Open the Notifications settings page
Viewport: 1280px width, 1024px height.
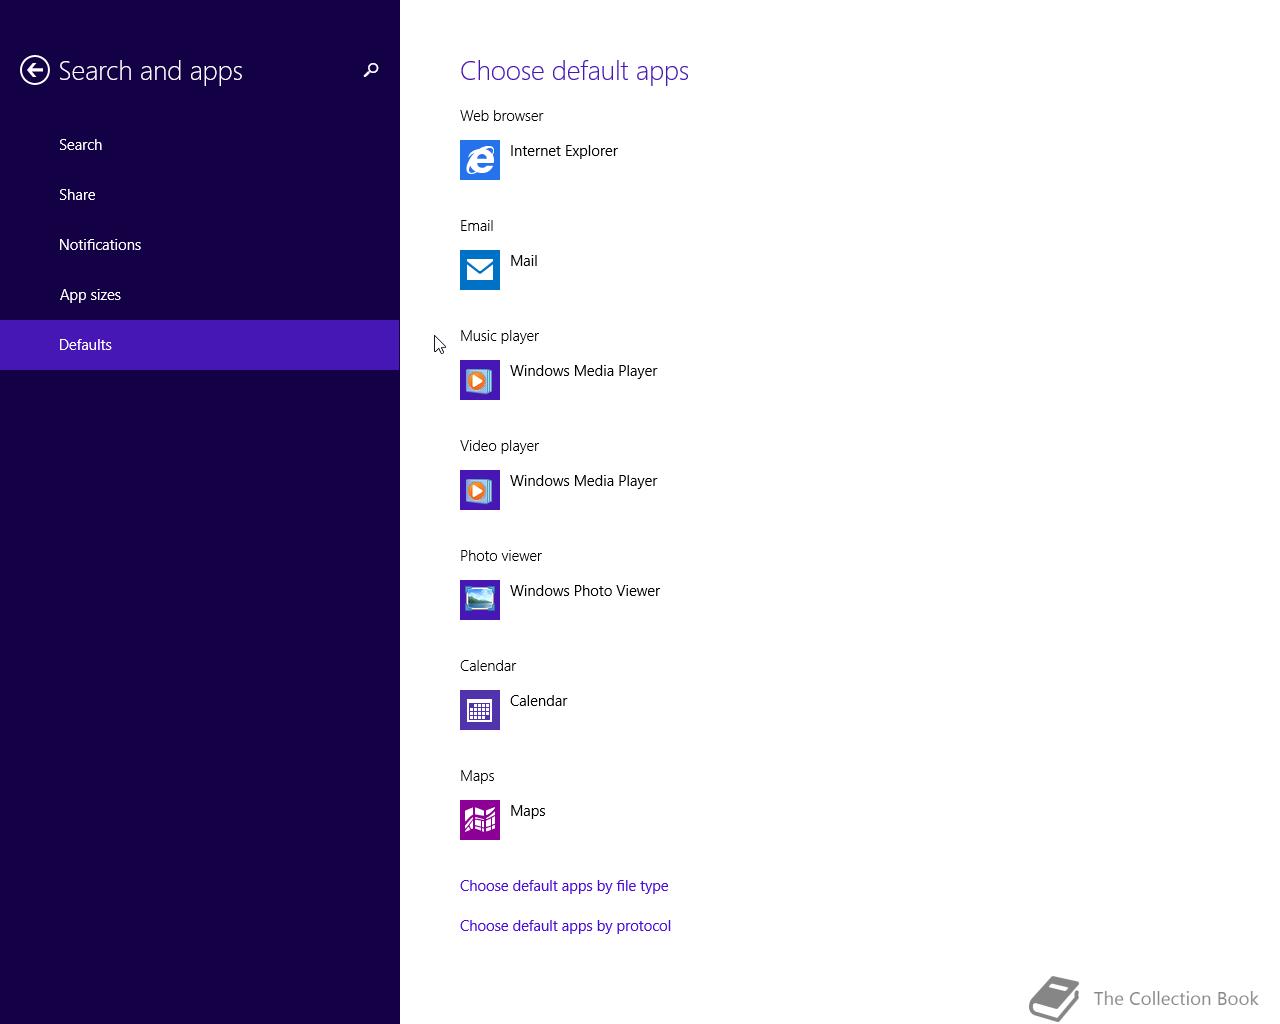click(x=200, y=245)
